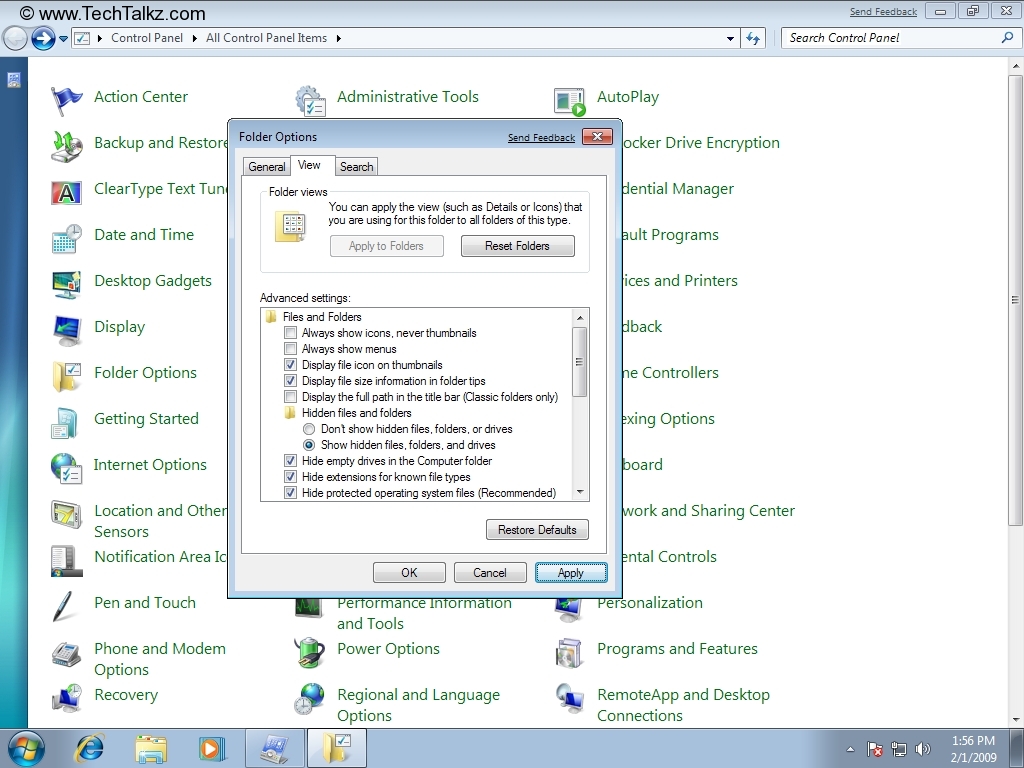Click the Internet Options globe icon

point(66,467)
